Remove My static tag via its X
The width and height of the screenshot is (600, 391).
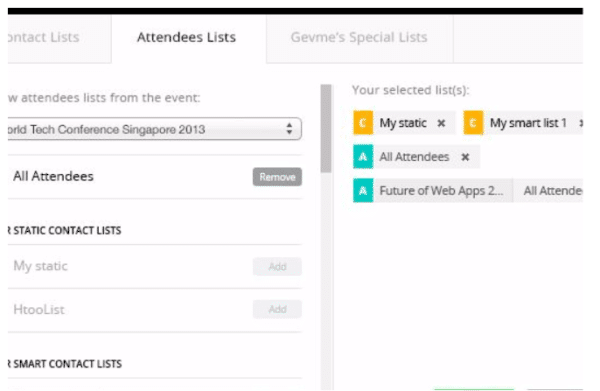click(x=441, y=123)
